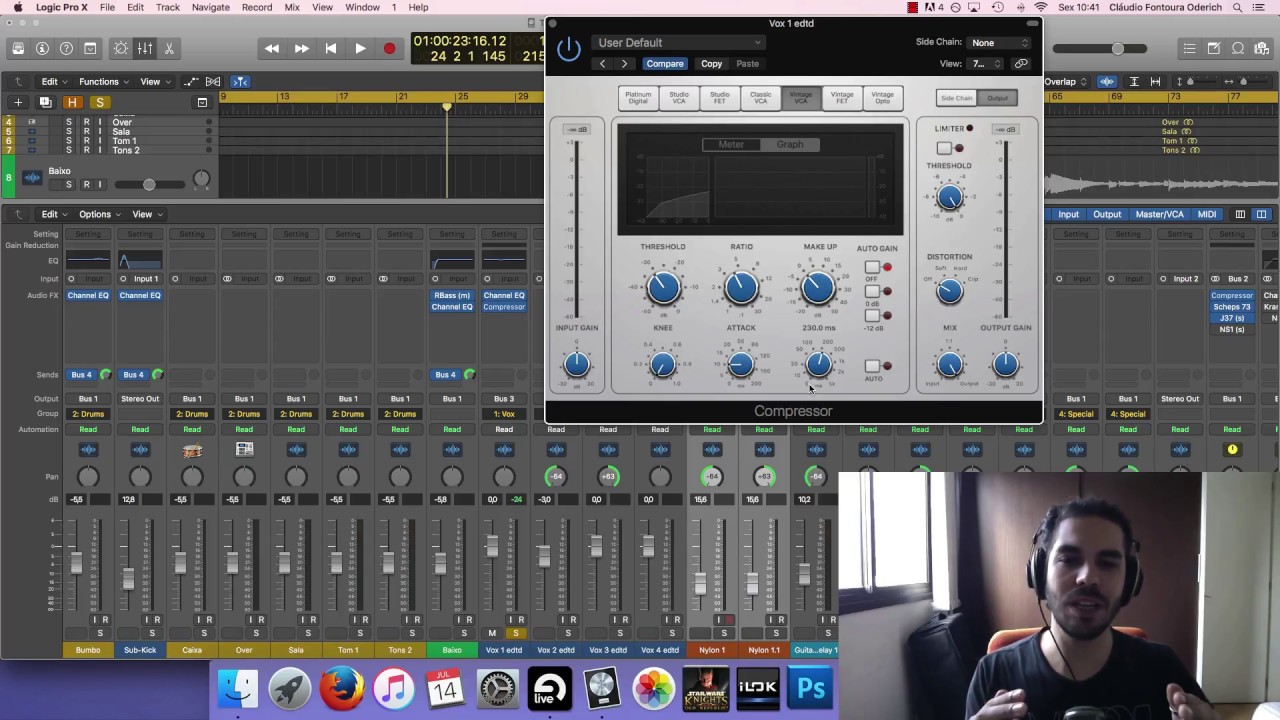
Task: Open the mixer via the toolbar Mixers icon
Action: 145,48
